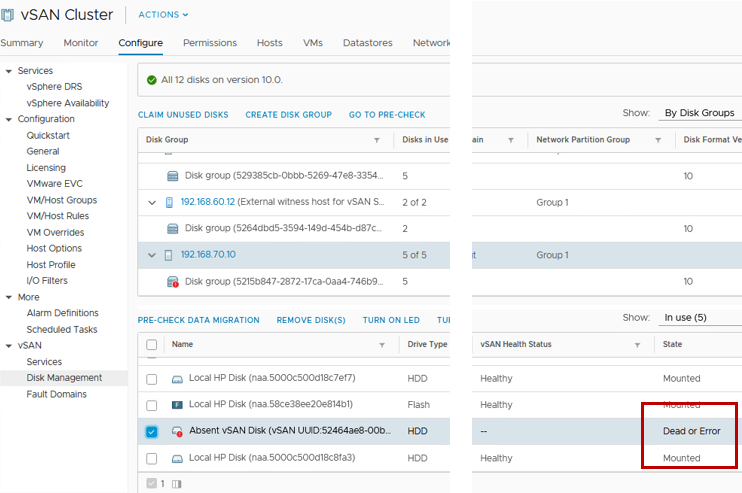This screenshot has height=493, width=742.
Task: Click the Absent vSAN Disk error icon
Action: [177, 431]
